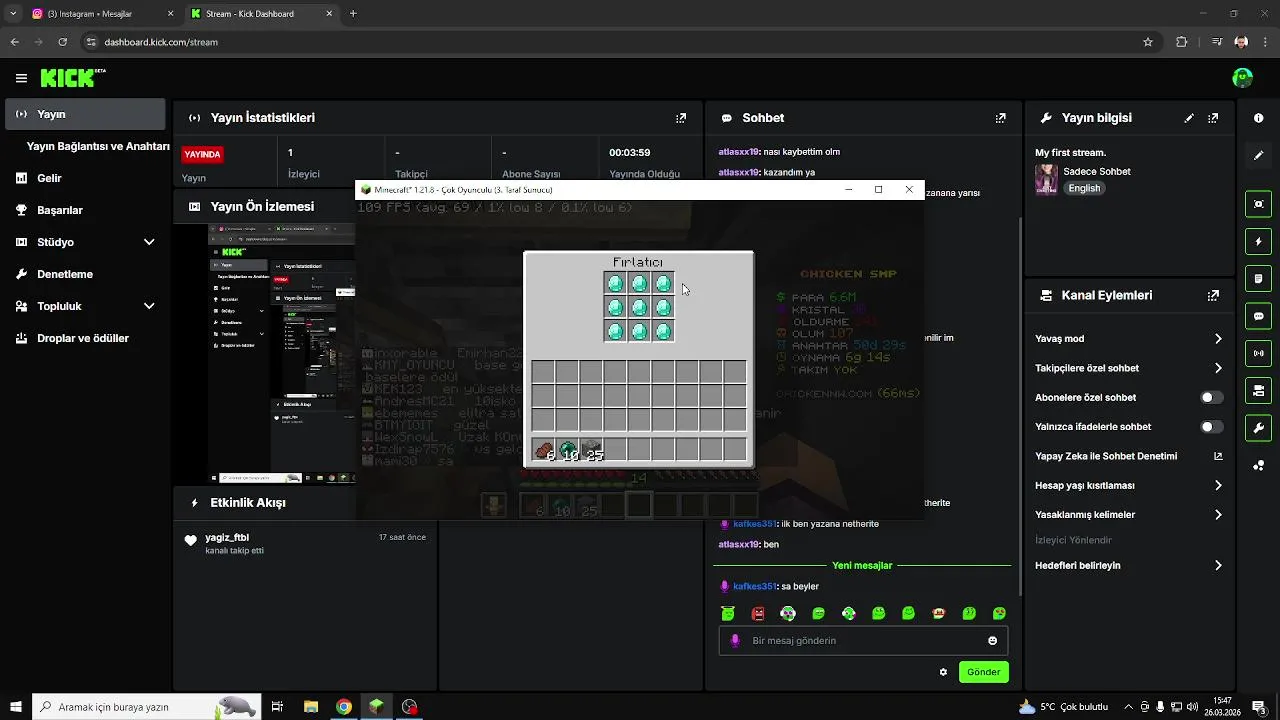1280x720 pixels.
Task: Toggle the stream preview widget icon in sidebar
Action: (x=1259, y=204)
